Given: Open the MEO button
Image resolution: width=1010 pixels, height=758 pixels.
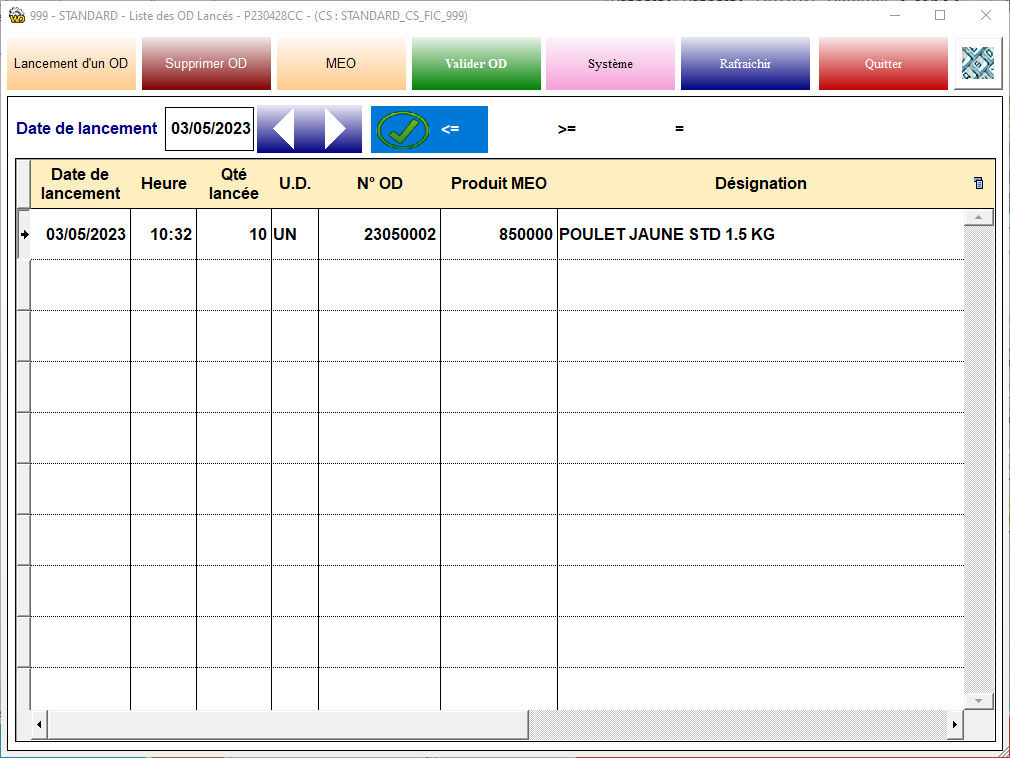Looking at the screenshot, I should tap(341, 64).
